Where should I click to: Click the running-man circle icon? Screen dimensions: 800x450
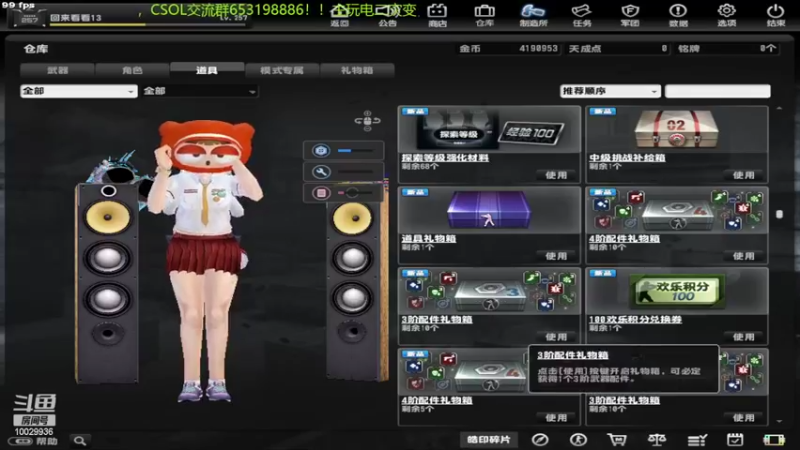tap(578, 440)
